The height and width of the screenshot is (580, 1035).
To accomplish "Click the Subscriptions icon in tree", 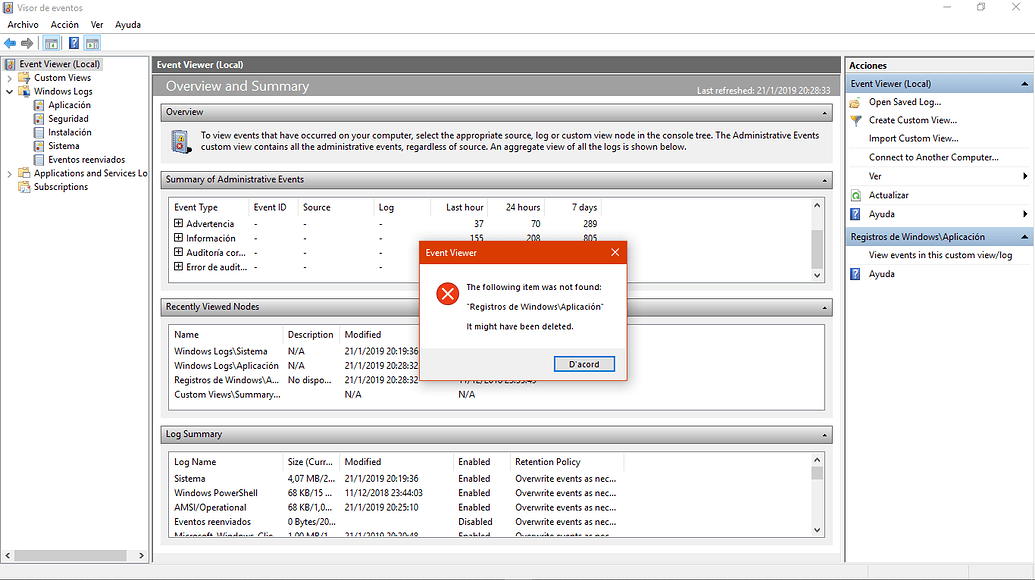I will tap(24, 187).
